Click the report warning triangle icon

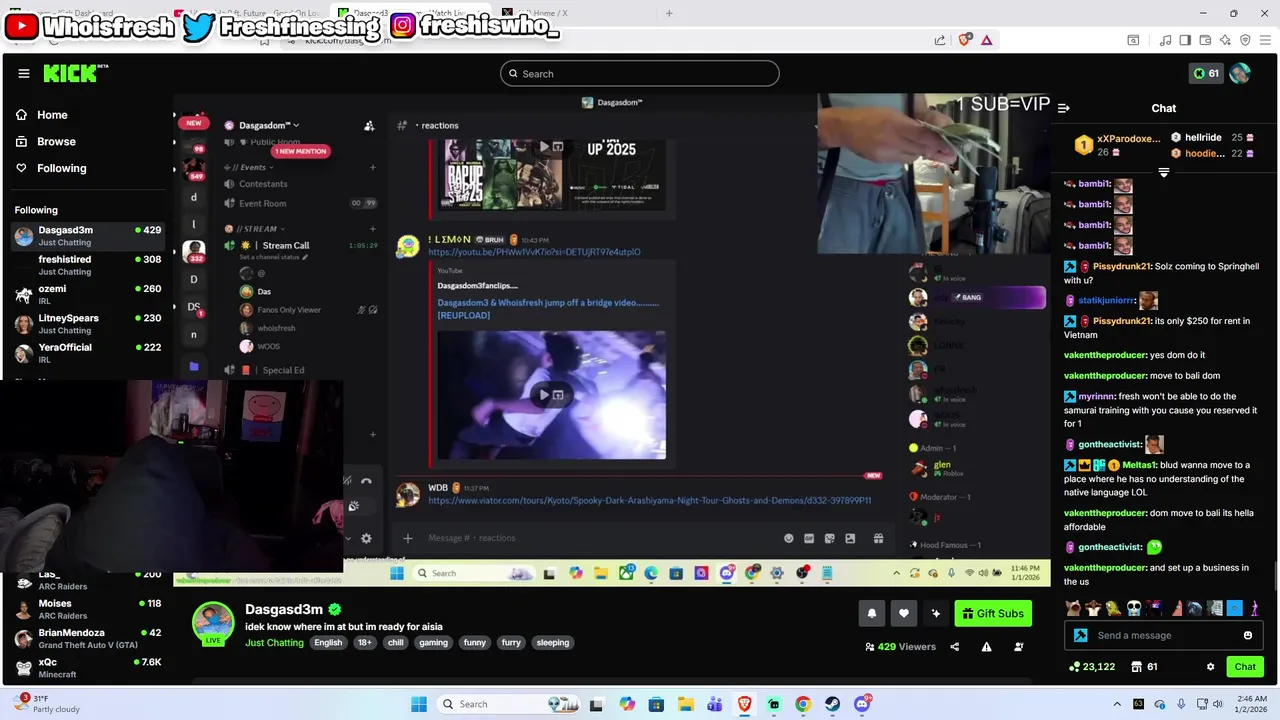(x=986, y=647)
